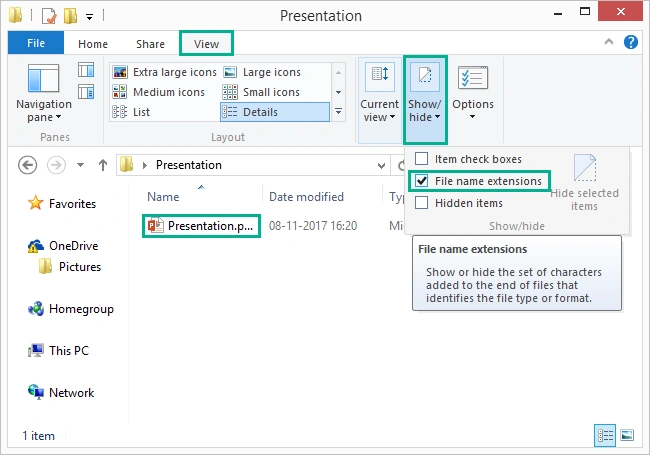This screenshot has height=455, width=650.
Task: Go up one folder level
Action: (103, 165)
